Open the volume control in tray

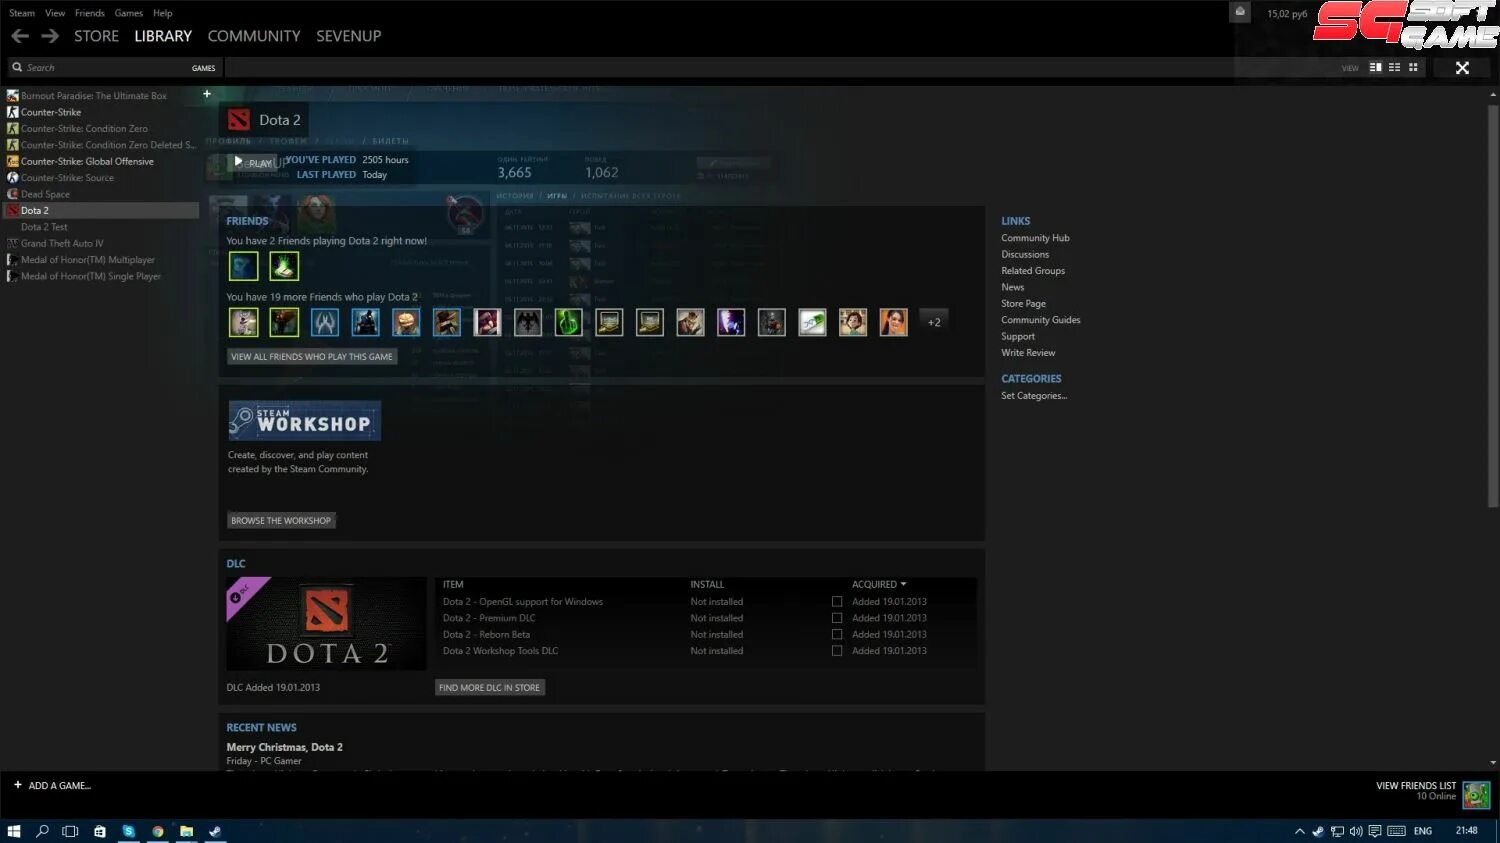click(1356, 831)
